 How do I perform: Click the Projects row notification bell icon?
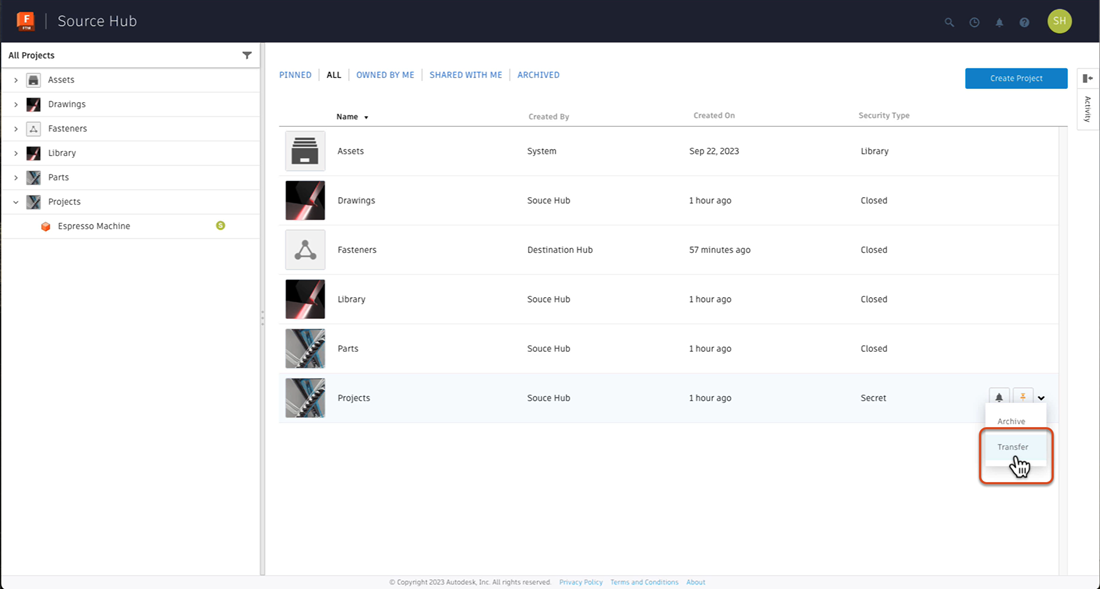(x=999, y=398)
